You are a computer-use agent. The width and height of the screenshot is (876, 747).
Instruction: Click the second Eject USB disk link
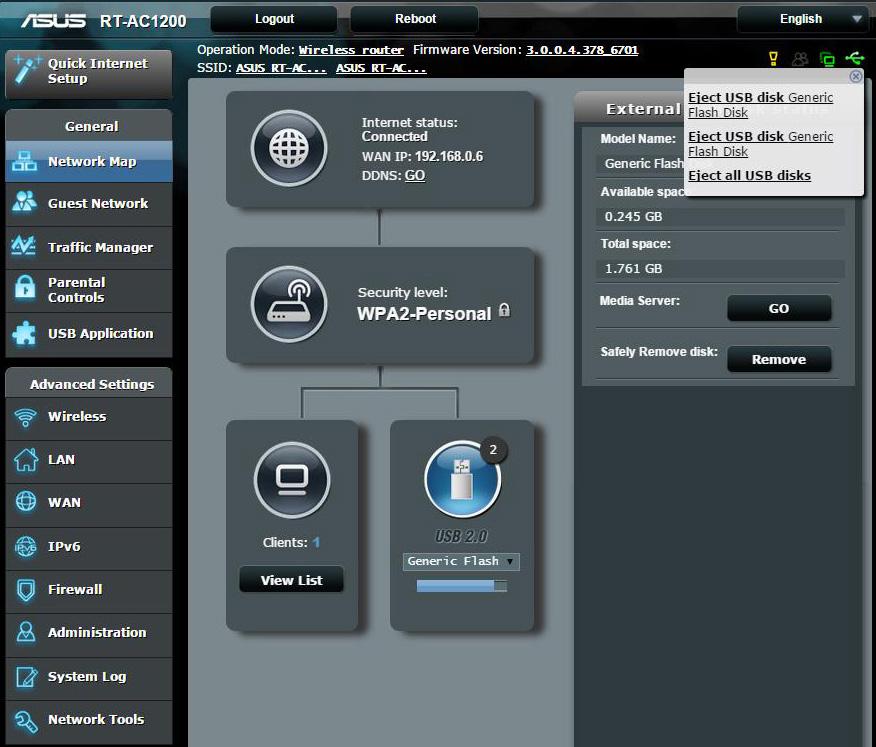point(760,144)
